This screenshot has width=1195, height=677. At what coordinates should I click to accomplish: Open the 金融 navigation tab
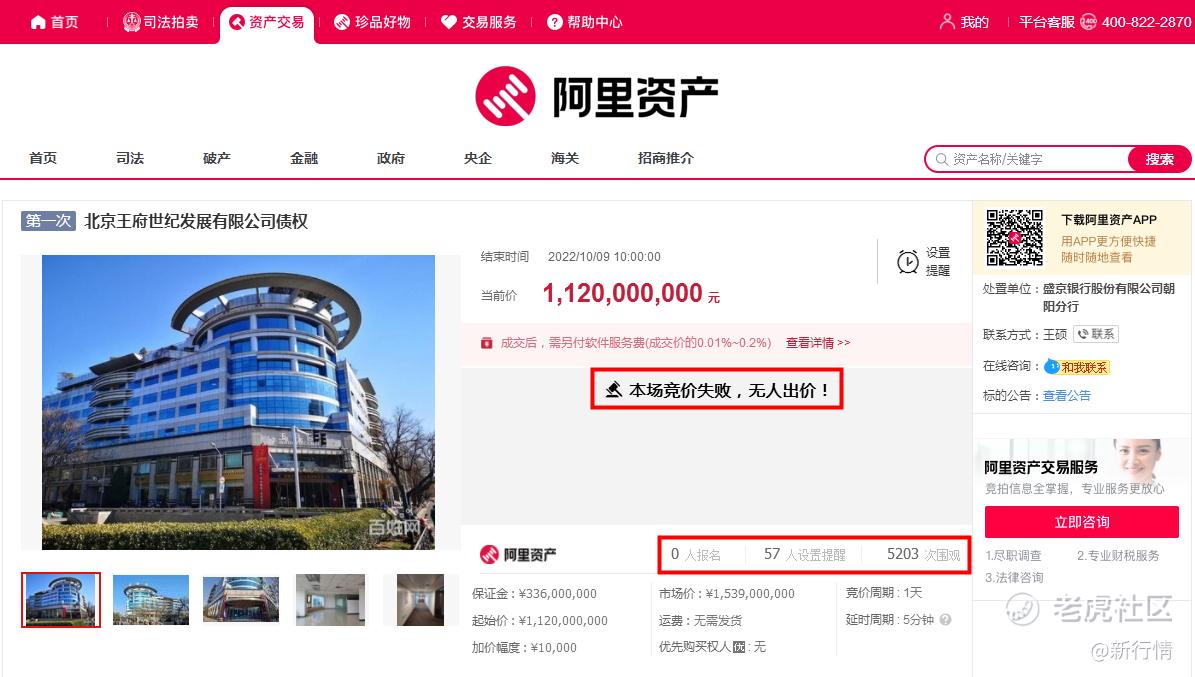303,158
